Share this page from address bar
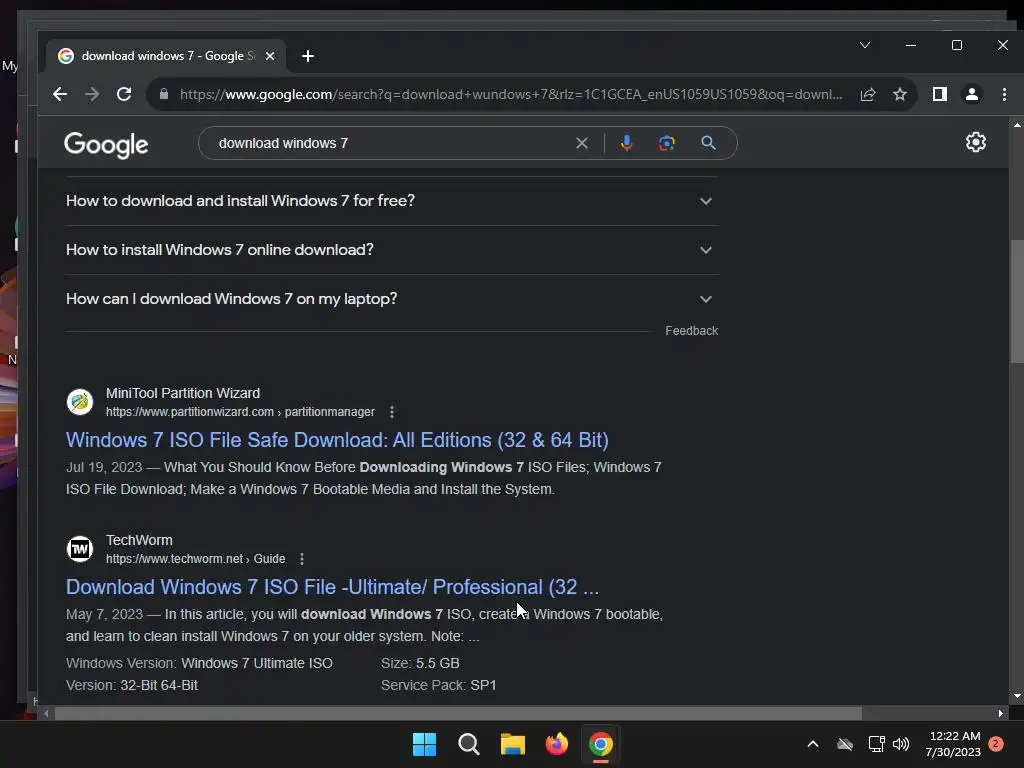1024x768 pixels. [x=868, y=94]
